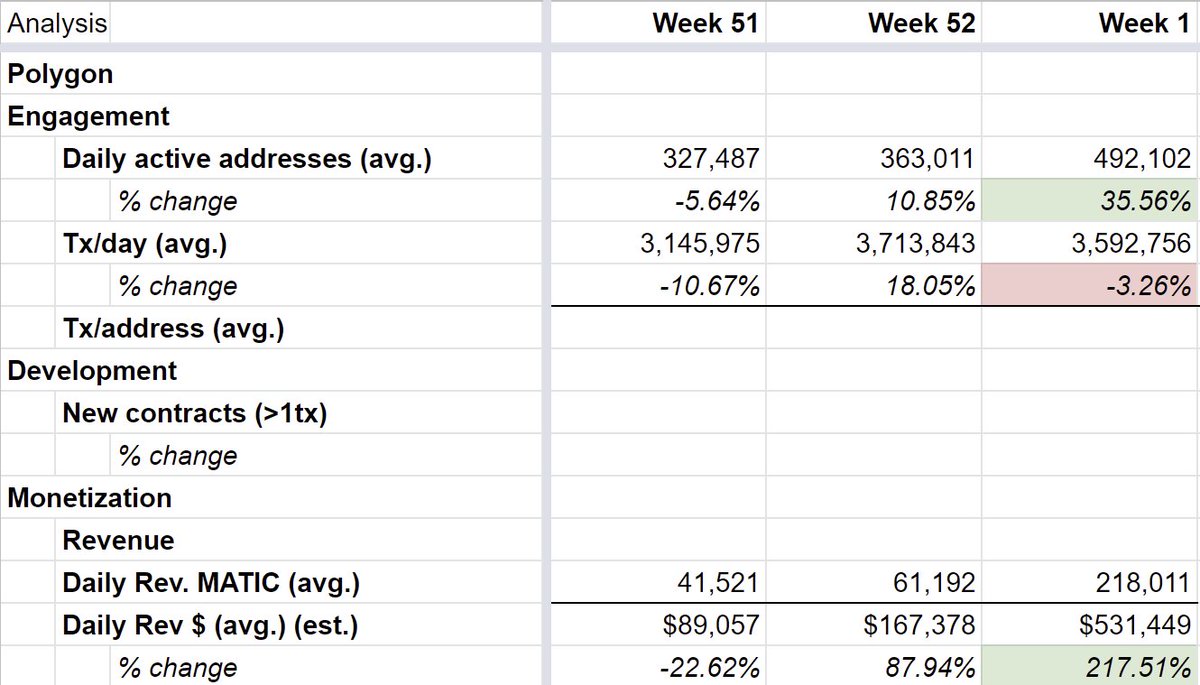
Task: Select cell with value 3,713,843
Action: (874, 244)
